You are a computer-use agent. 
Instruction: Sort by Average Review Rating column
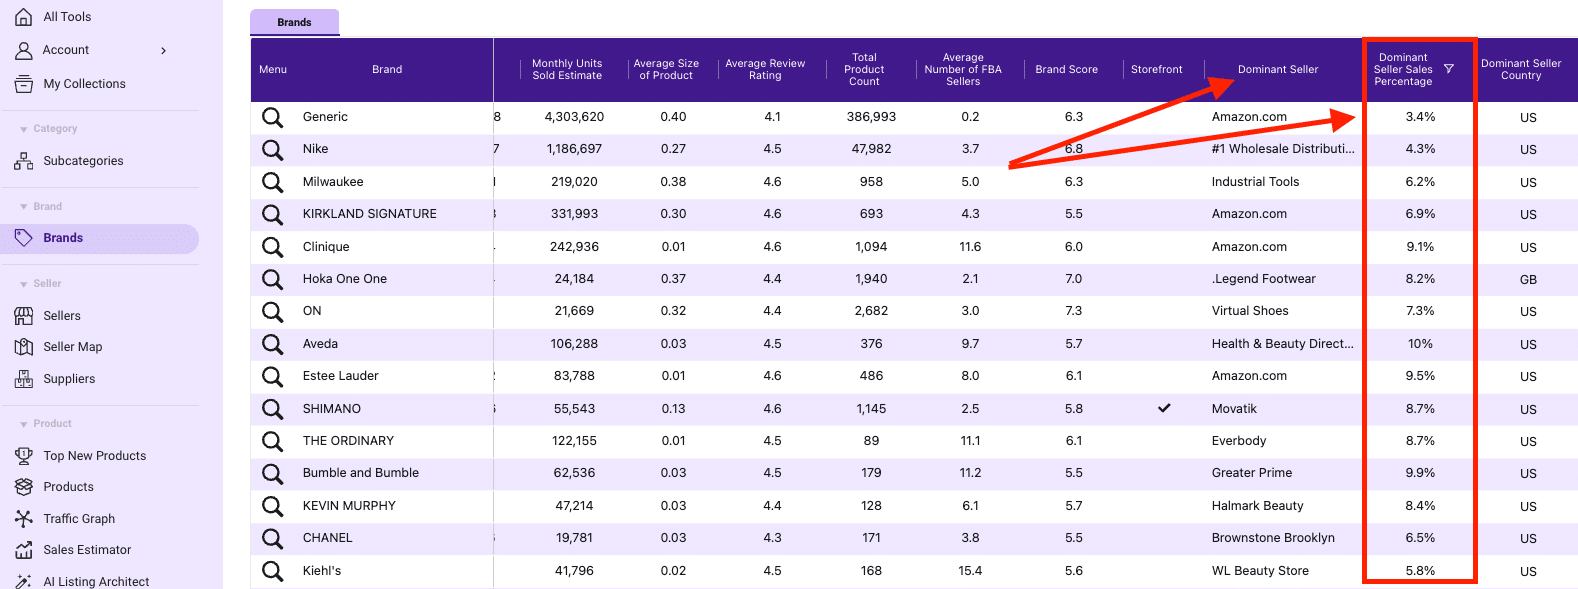pos(765,69)
